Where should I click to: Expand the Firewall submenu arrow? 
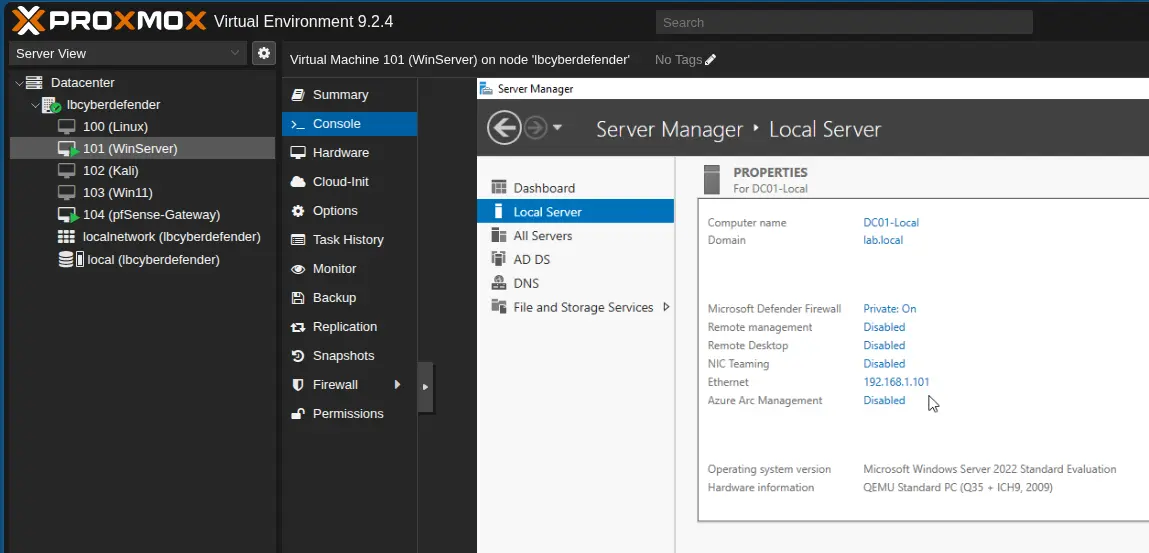(397, 385)
